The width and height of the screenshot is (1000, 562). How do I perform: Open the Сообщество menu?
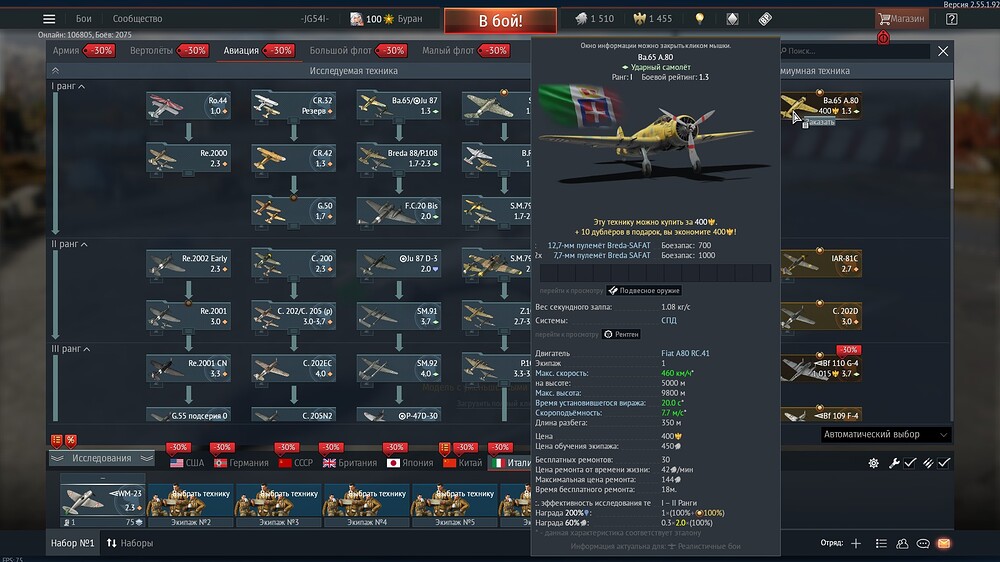tap(137, 18)
